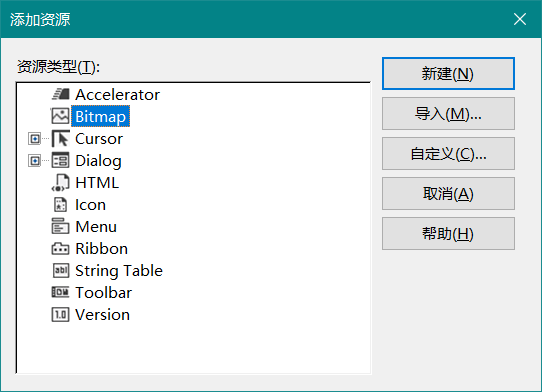Click the Dialog resource icon
The image size is (542, 392).
(60, 160)
